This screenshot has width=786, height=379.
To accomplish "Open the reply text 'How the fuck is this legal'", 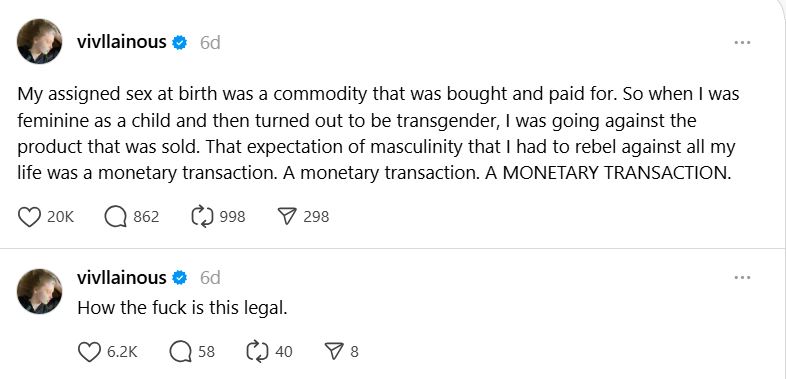I will tap(182, 308).
